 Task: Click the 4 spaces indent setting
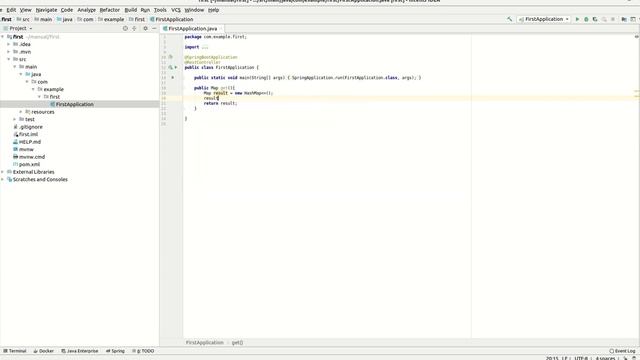tap(605, 358)
